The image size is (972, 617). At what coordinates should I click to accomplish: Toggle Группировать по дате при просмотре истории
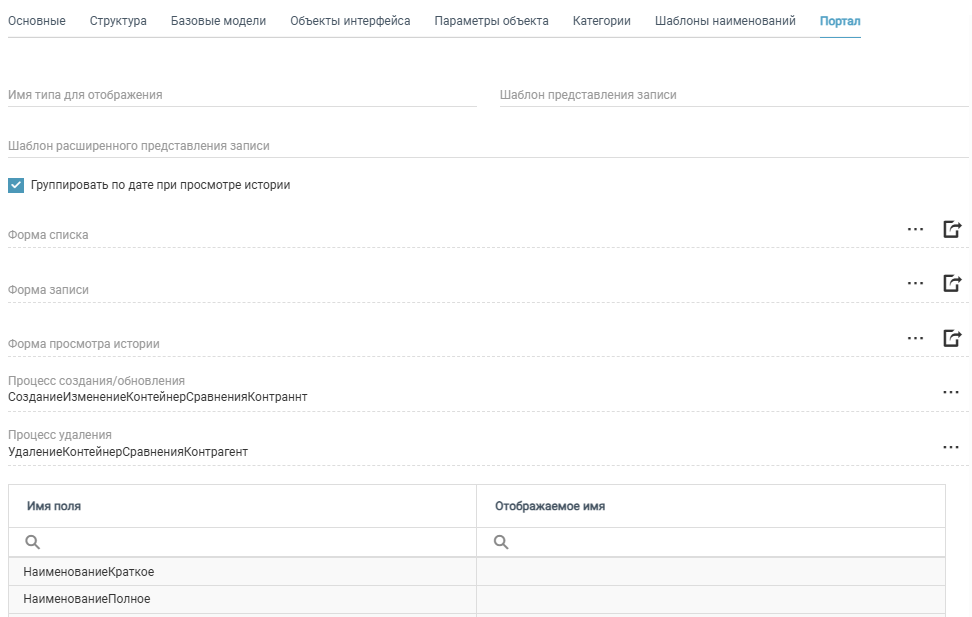point(16,185)
